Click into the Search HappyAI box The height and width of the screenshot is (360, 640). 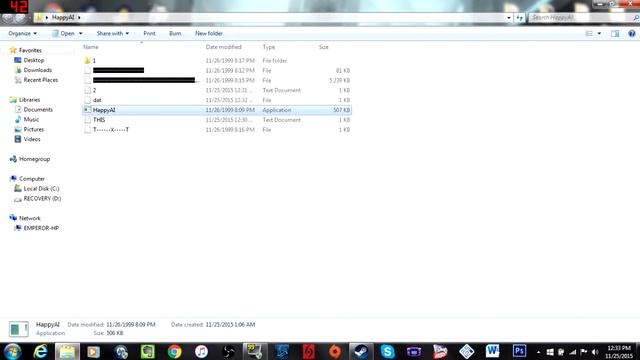click(x=582, y=18)
